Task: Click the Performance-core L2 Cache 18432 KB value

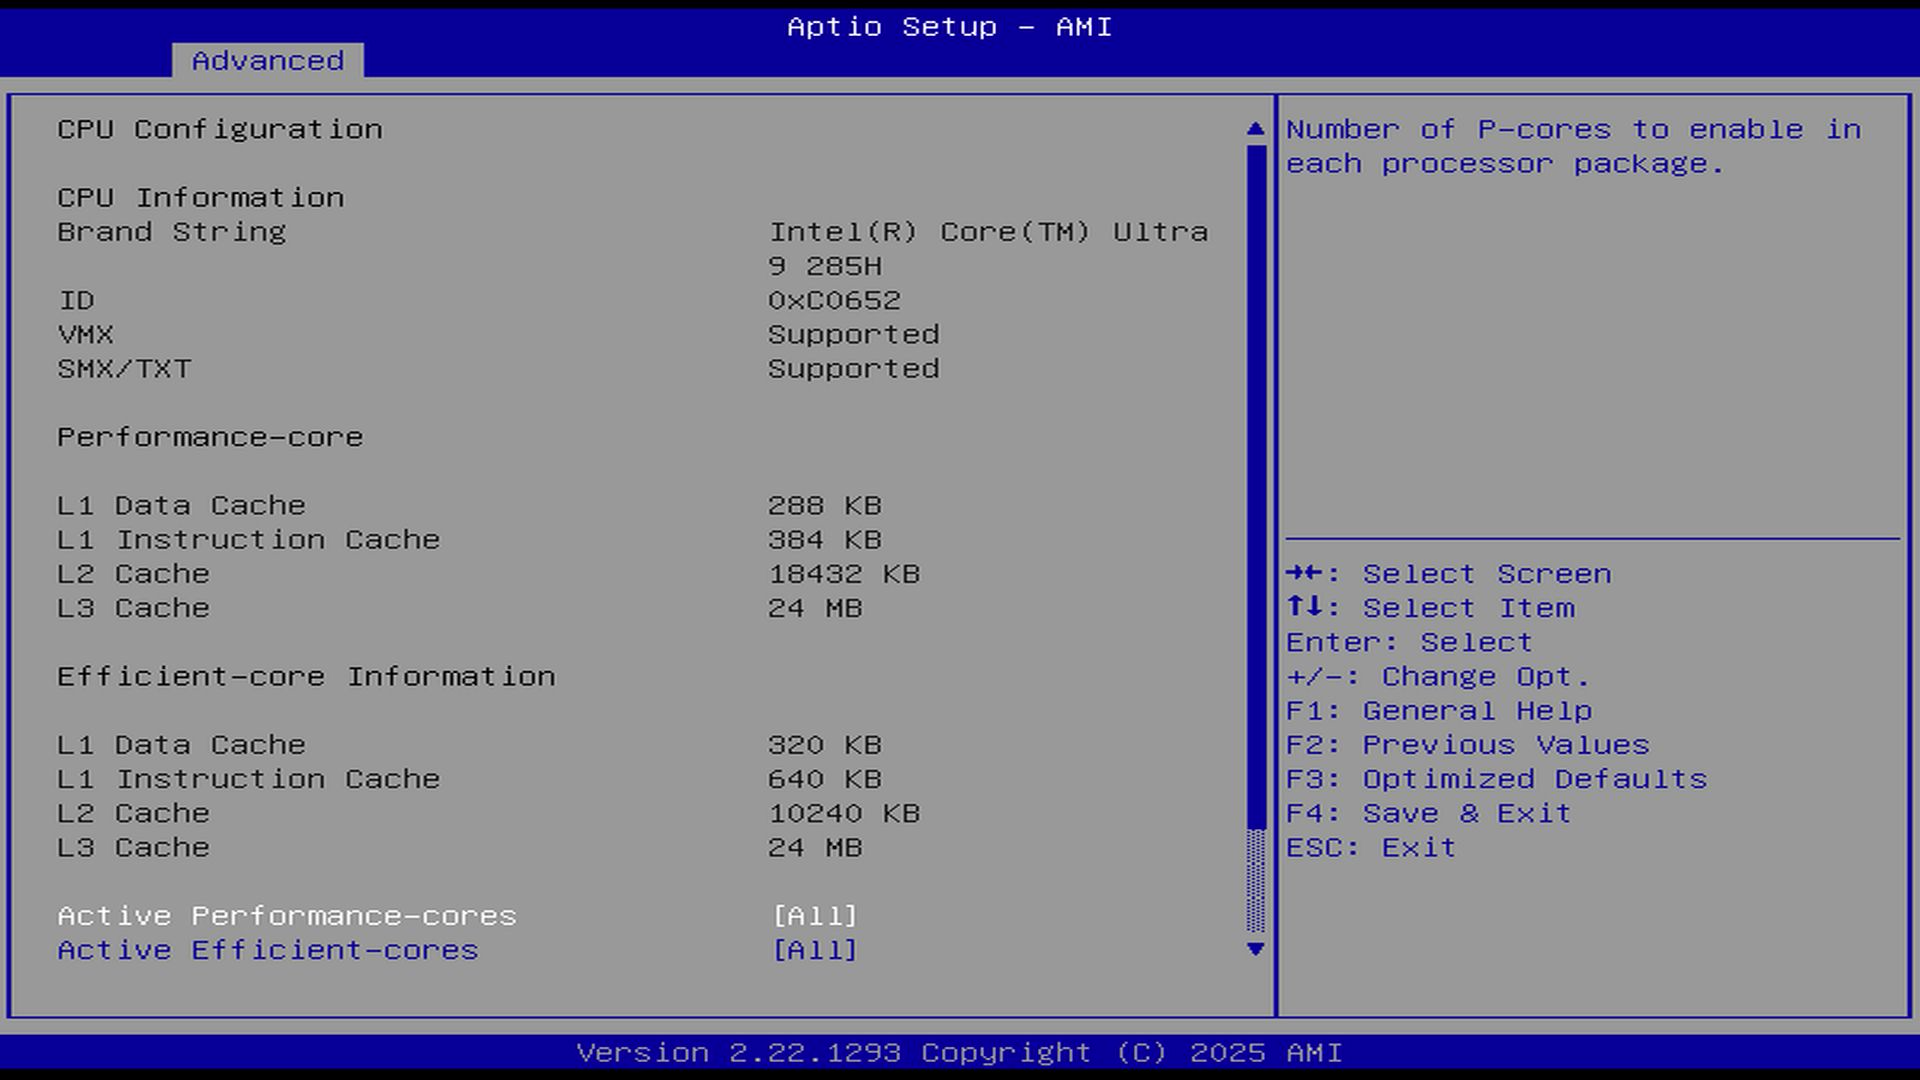Action: [843, 574]
